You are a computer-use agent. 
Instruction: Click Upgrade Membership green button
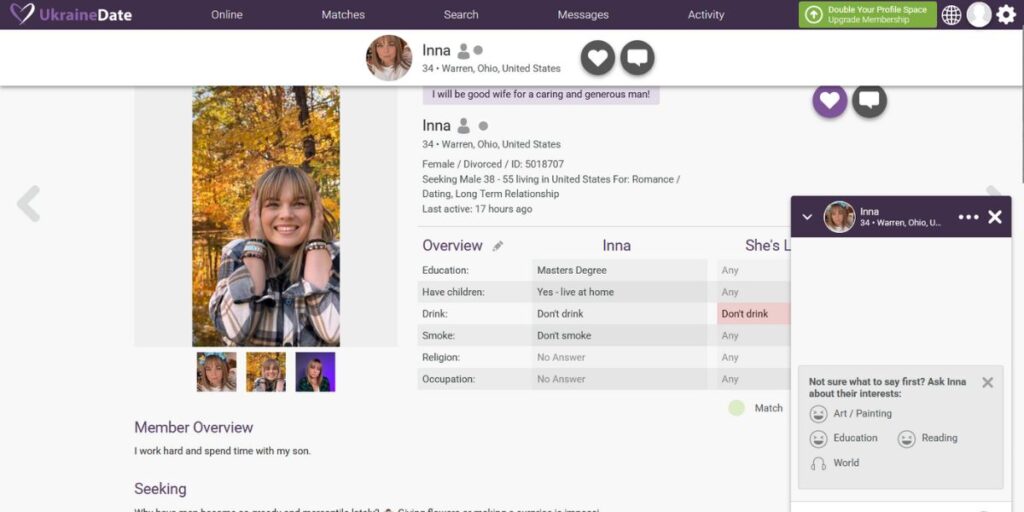(x=867, y=14)
